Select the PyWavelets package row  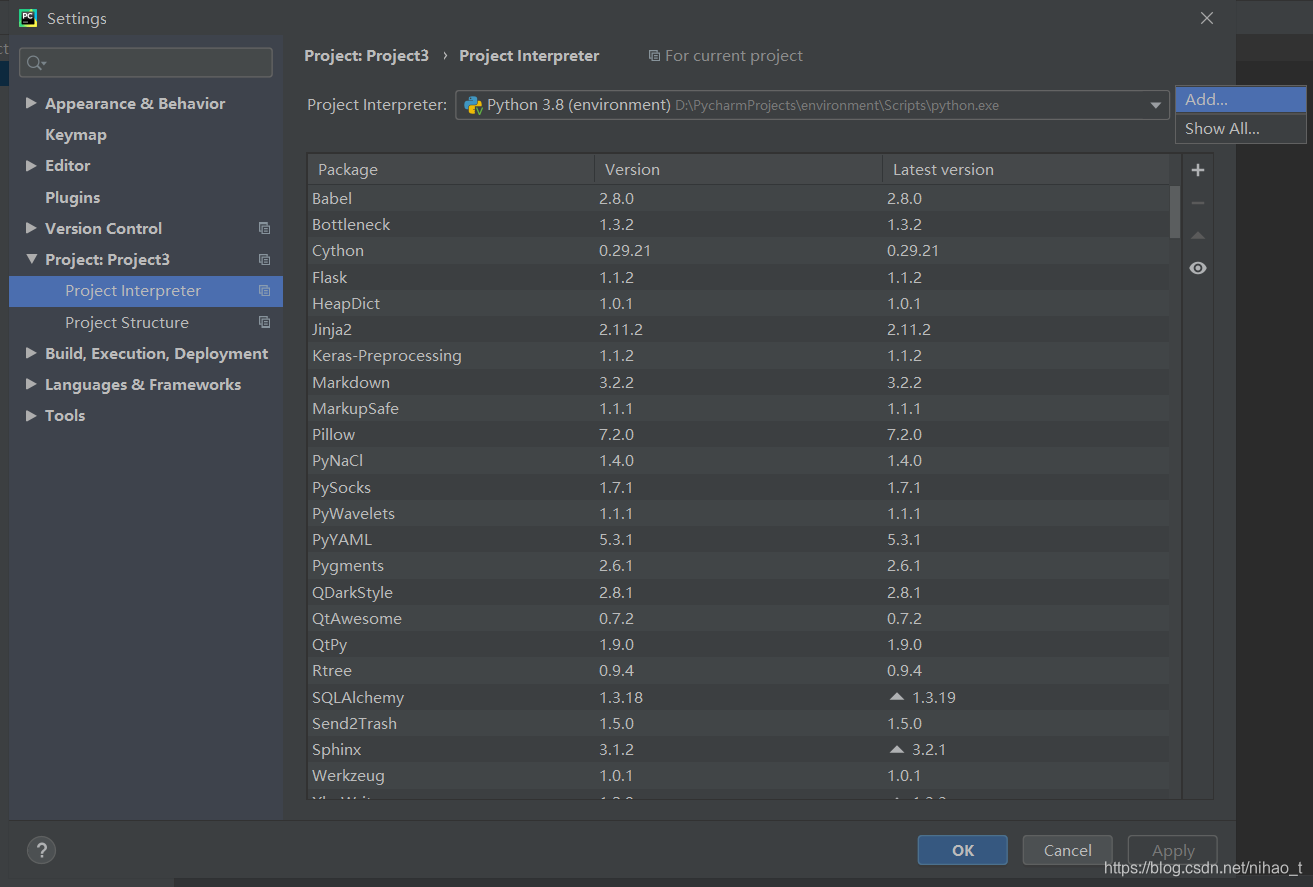[x=738, y=513]
